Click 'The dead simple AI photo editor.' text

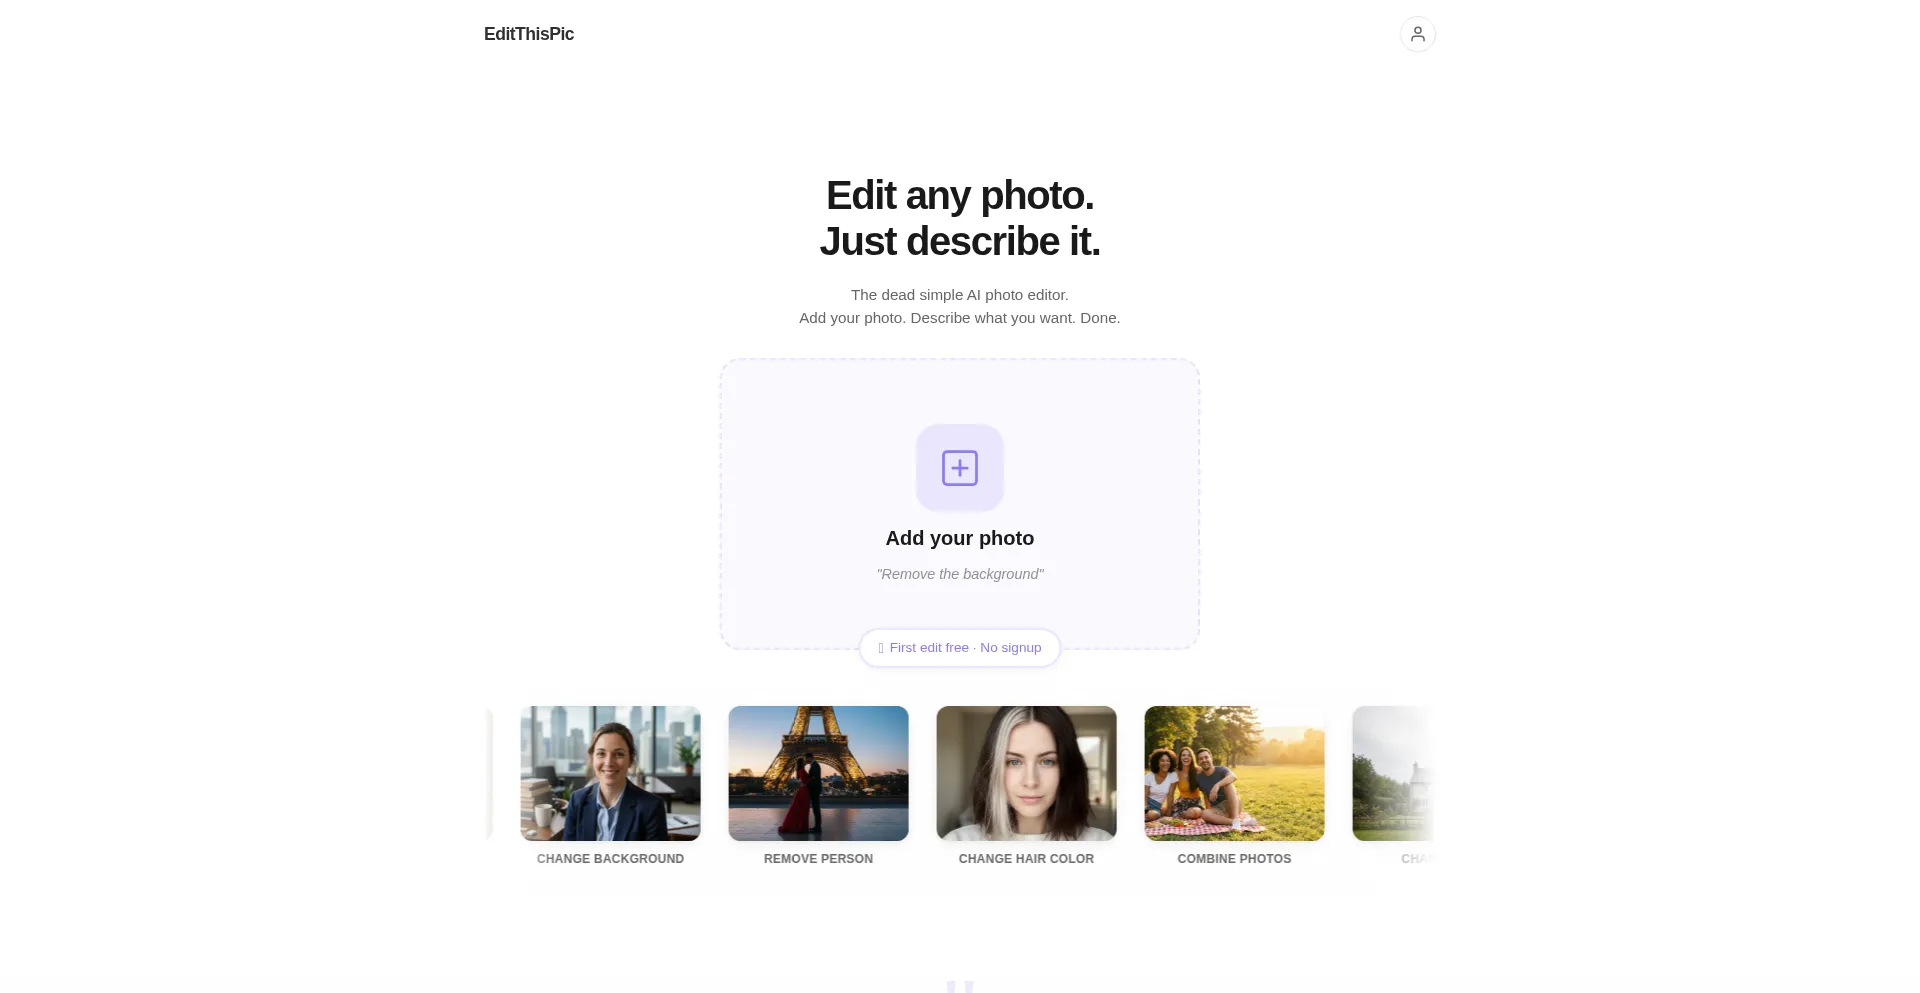[x=960, y=295]
